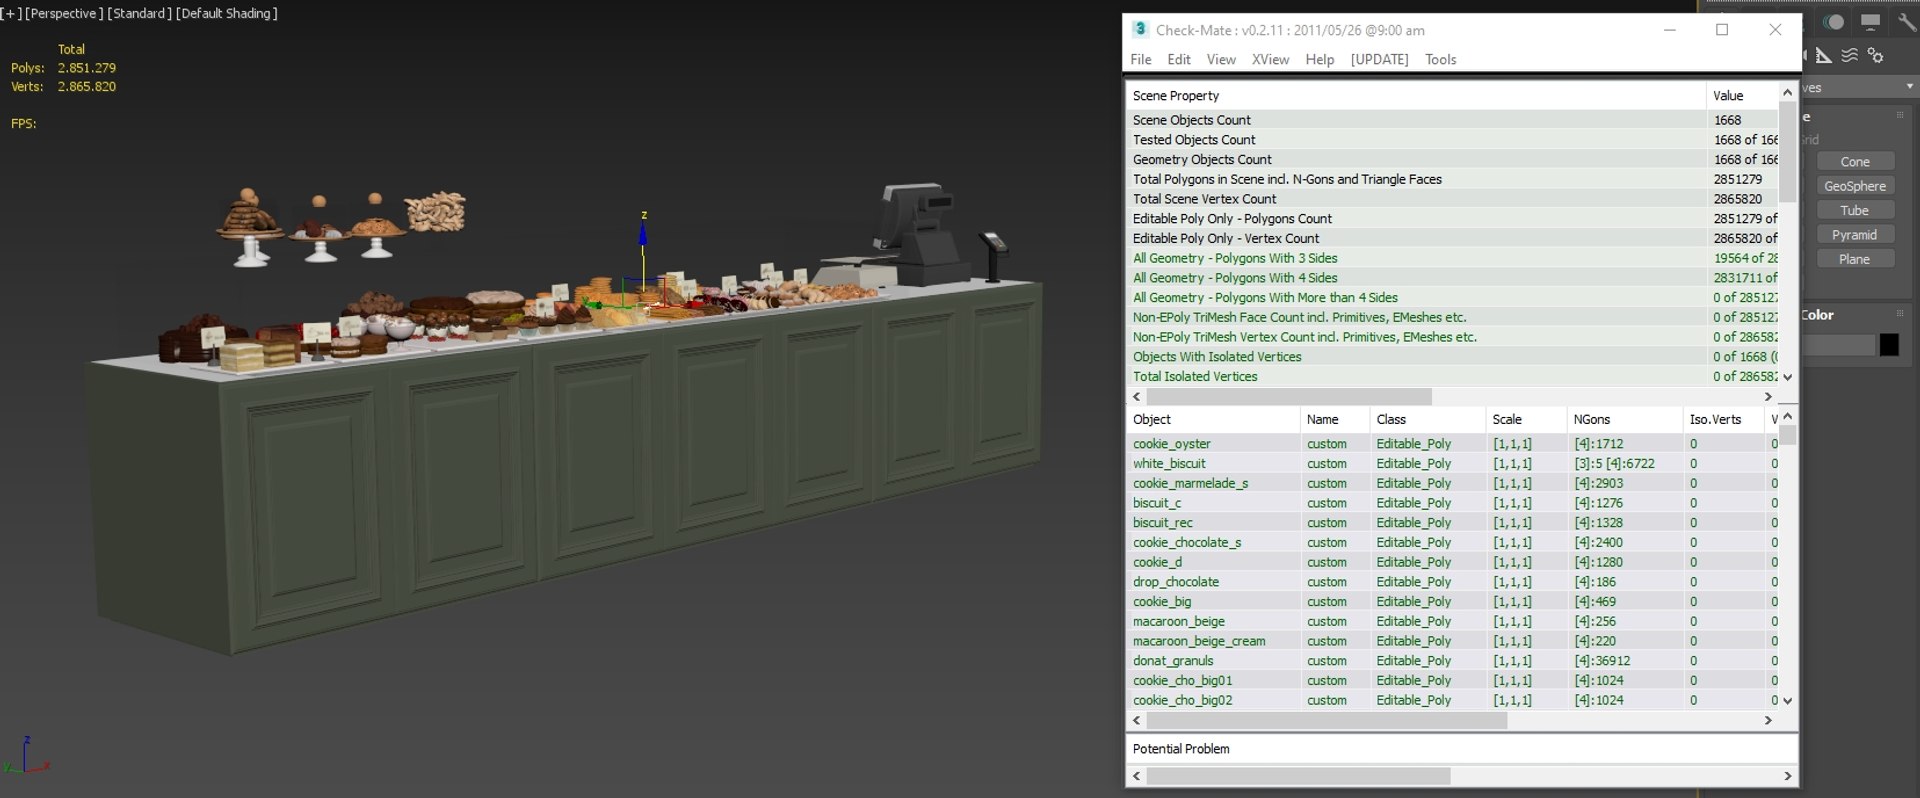Open the View menu in Check-Mate
Viewport: 1920px width, 798px height.
tap(1221, 59)
